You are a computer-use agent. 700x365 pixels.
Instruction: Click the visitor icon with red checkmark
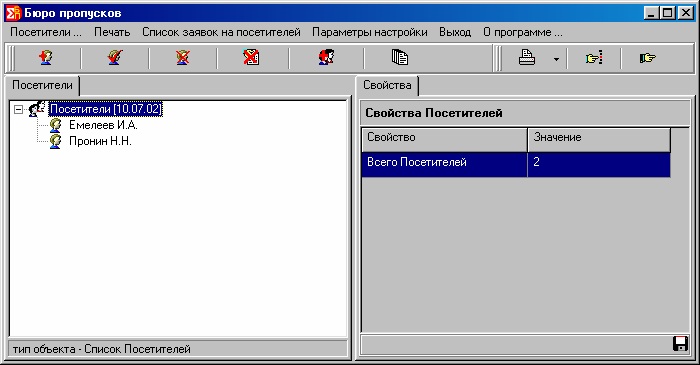coord(115,58)
